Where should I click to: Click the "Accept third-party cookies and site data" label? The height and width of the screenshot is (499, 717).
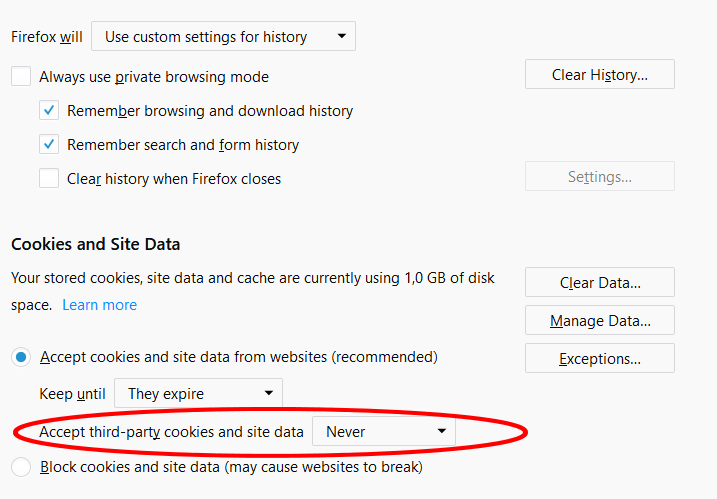point(171,432)
